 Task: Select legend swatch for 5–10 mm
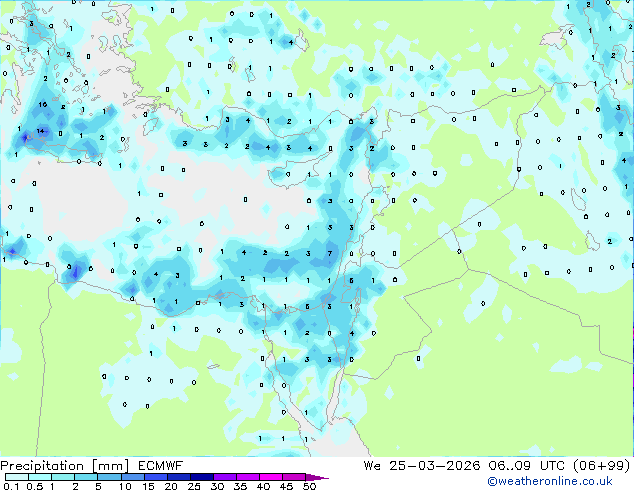[110, 477]
